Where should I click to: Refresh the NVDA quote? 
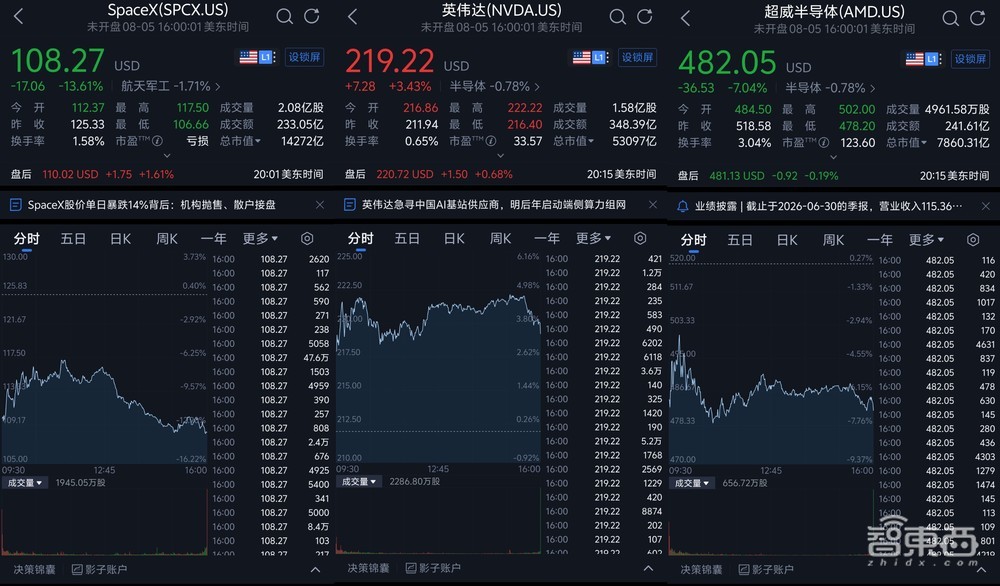point(645,16)
